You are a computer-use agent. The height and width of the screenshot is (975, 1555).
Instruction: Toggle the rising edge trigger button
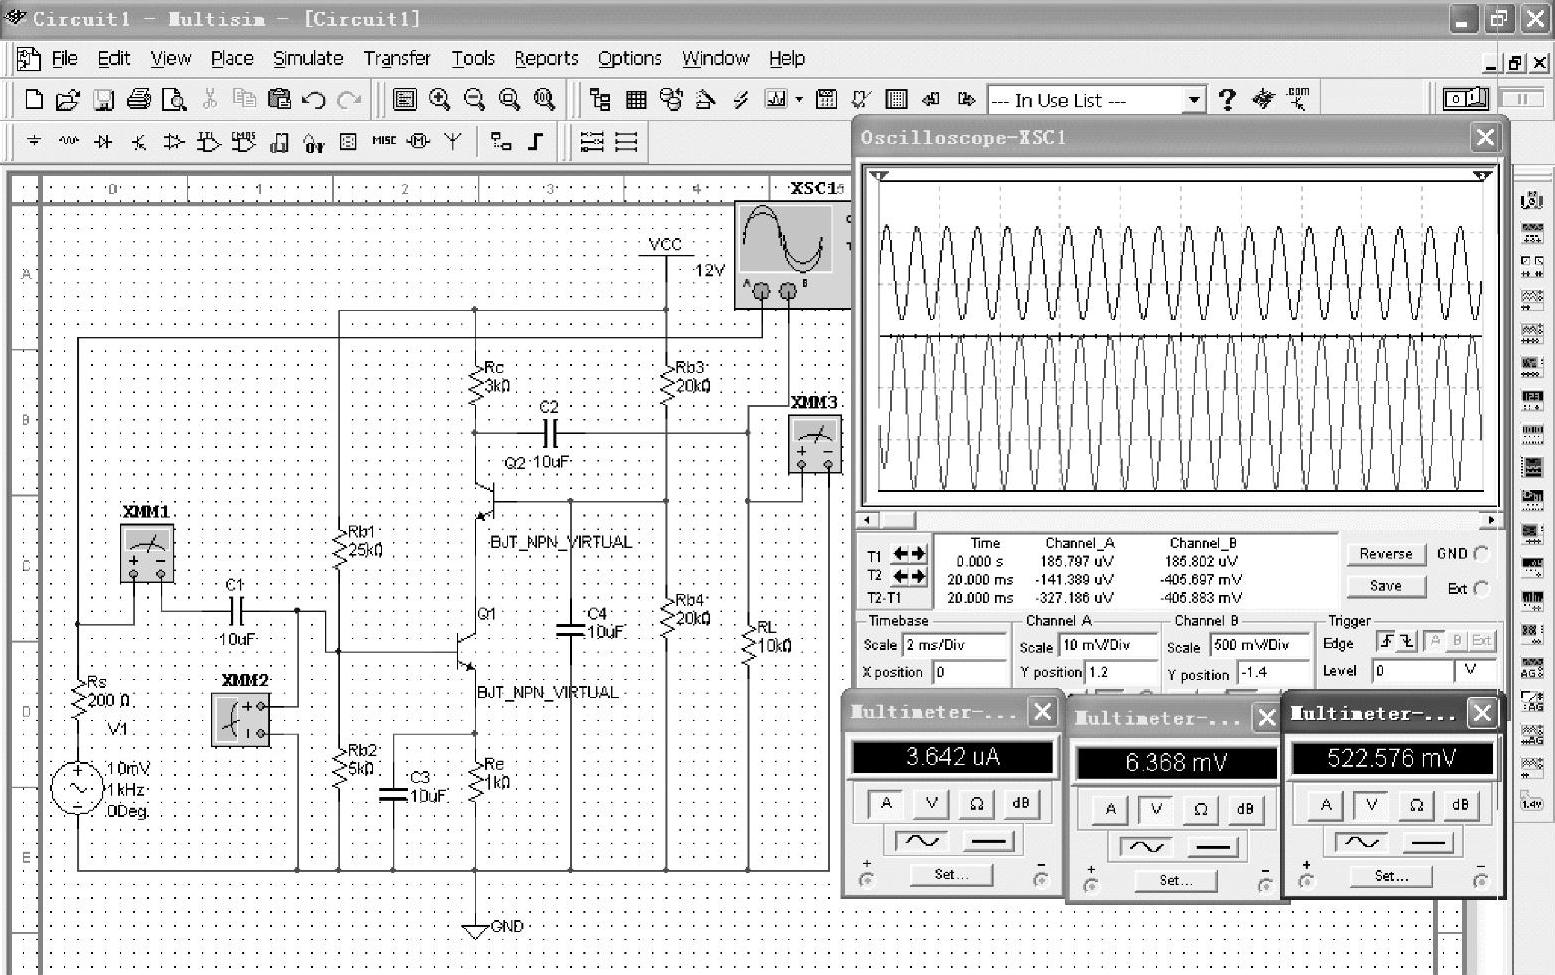coord(1386,641)
